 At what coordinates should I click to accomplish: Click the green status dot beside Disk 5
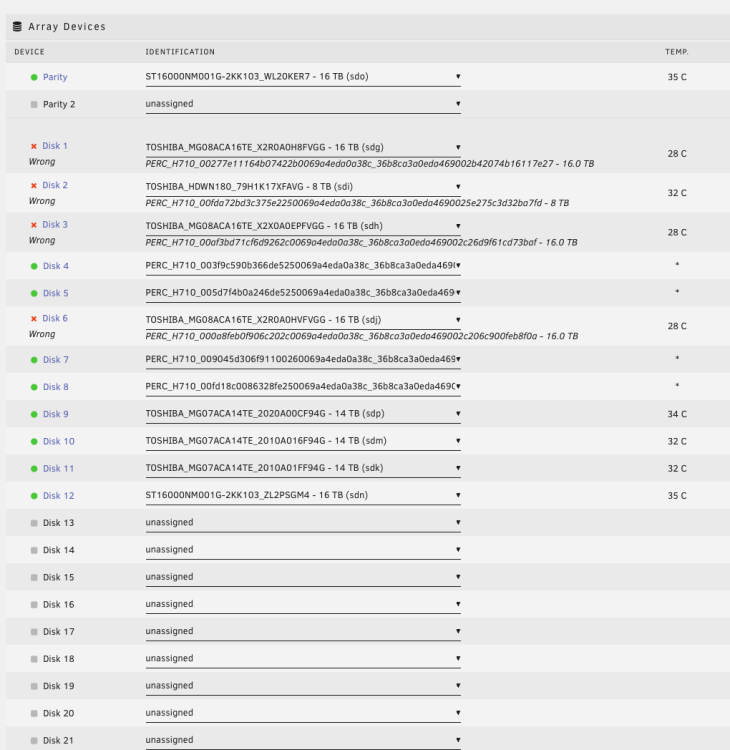[34, 293]
